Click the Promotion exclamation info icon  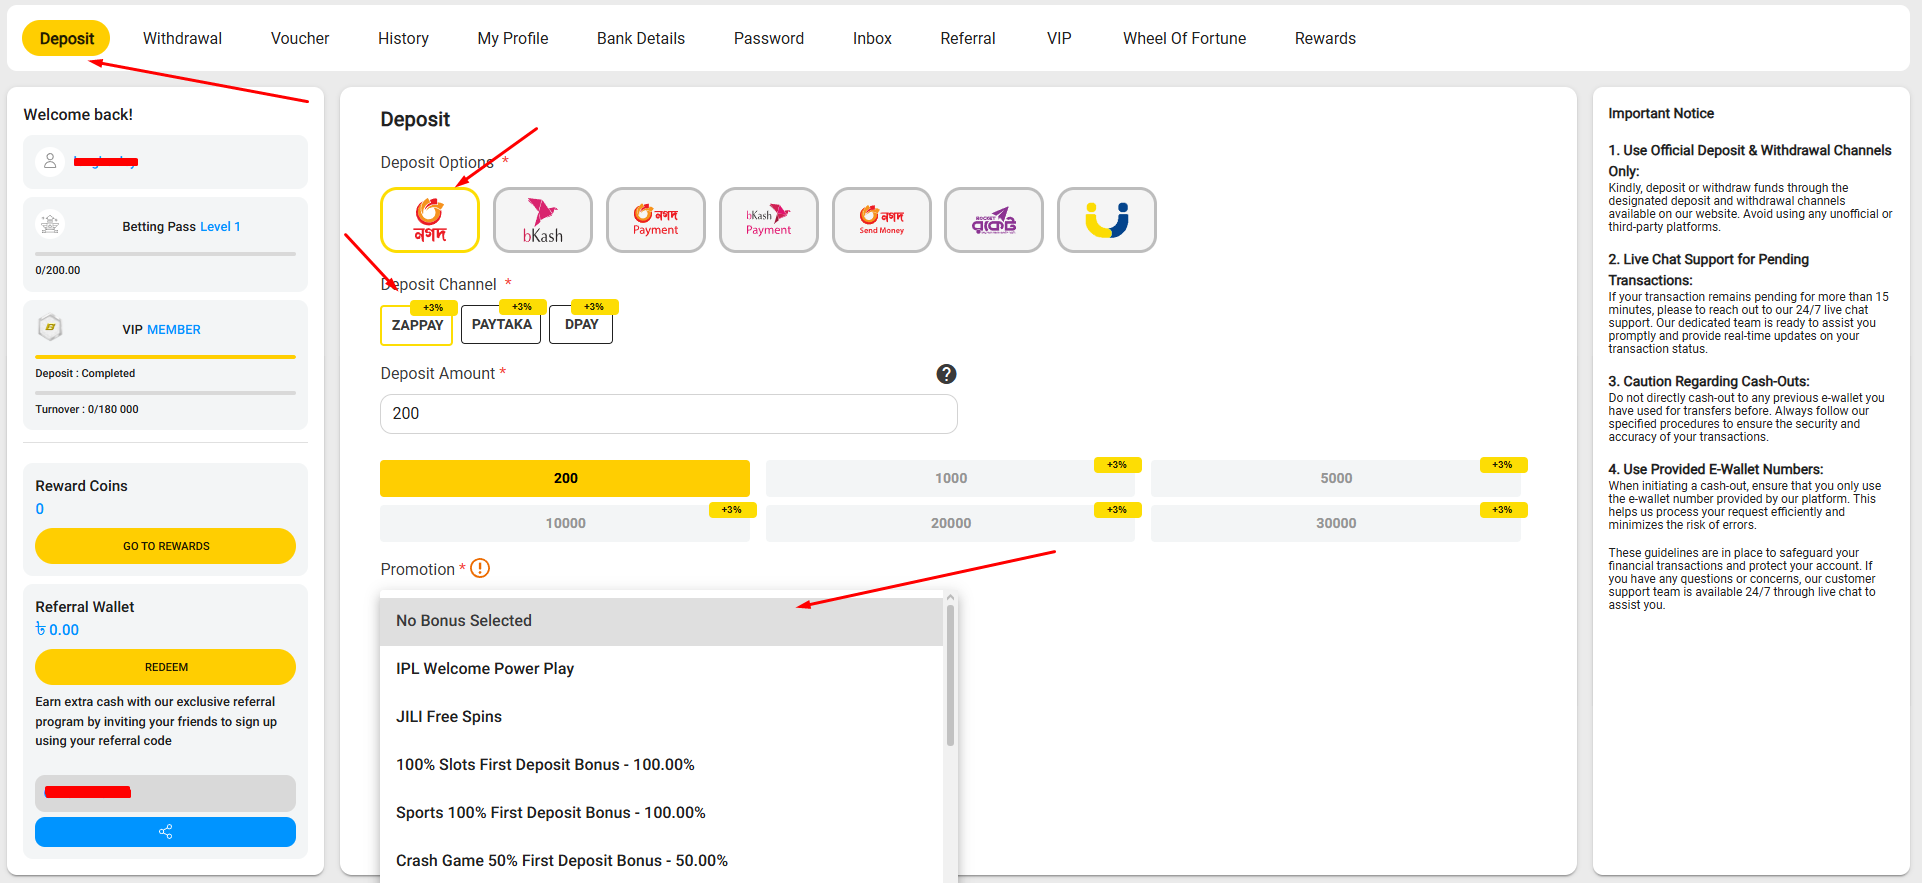coord(480,568)
